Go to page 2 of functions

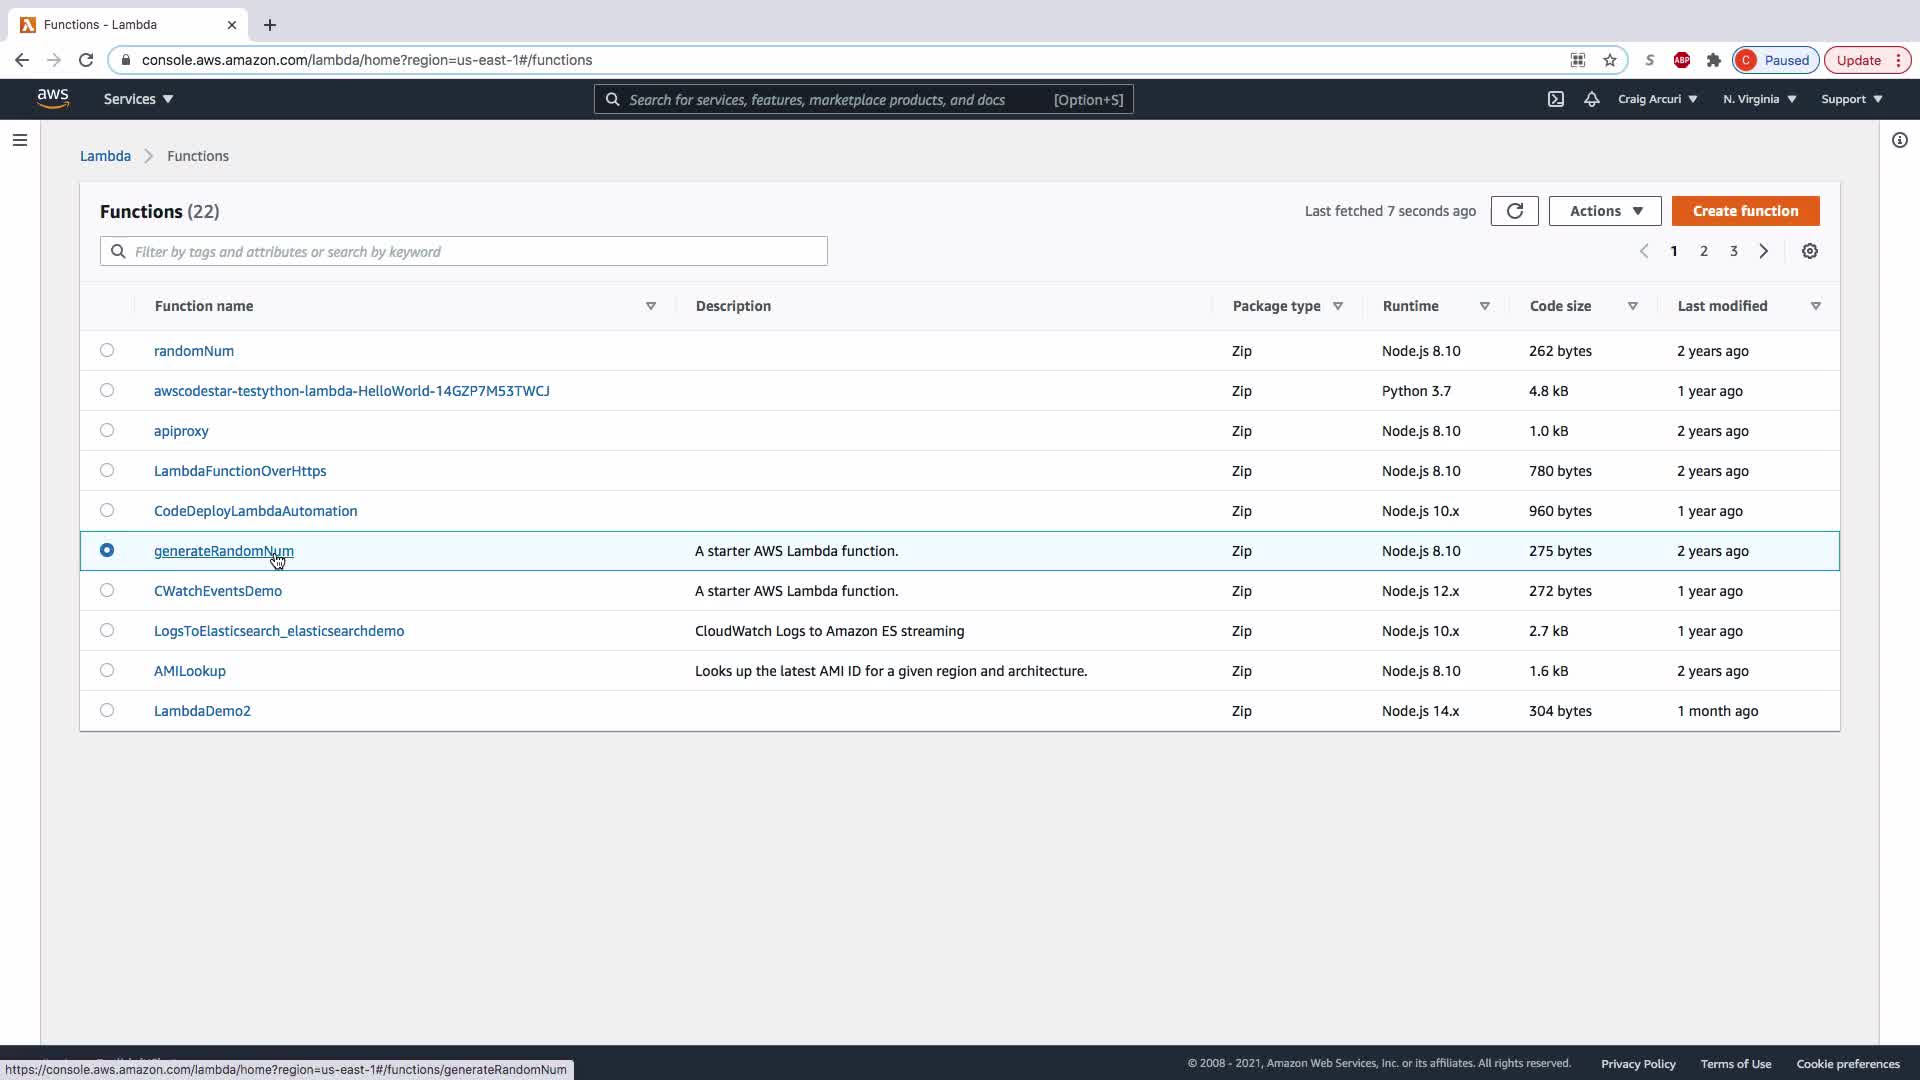[x=1704, y=251]
